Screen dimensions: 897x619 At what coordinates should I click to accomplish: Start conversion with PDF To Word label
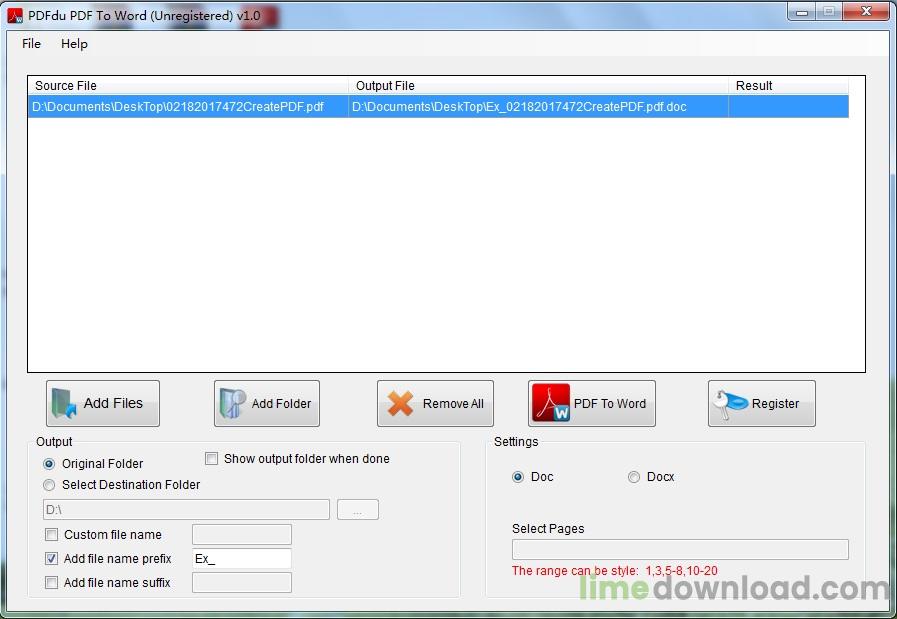point(610,403)
